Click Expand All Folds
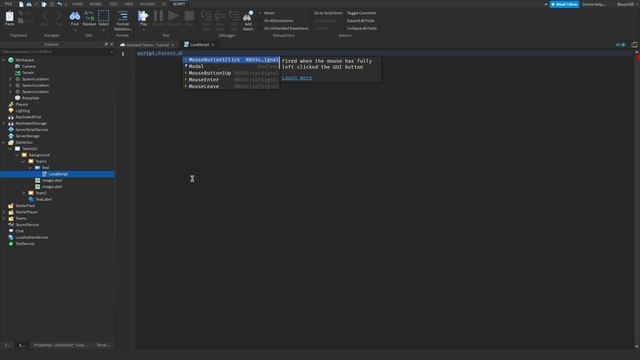The image size is (640, 360). point(361,20)
